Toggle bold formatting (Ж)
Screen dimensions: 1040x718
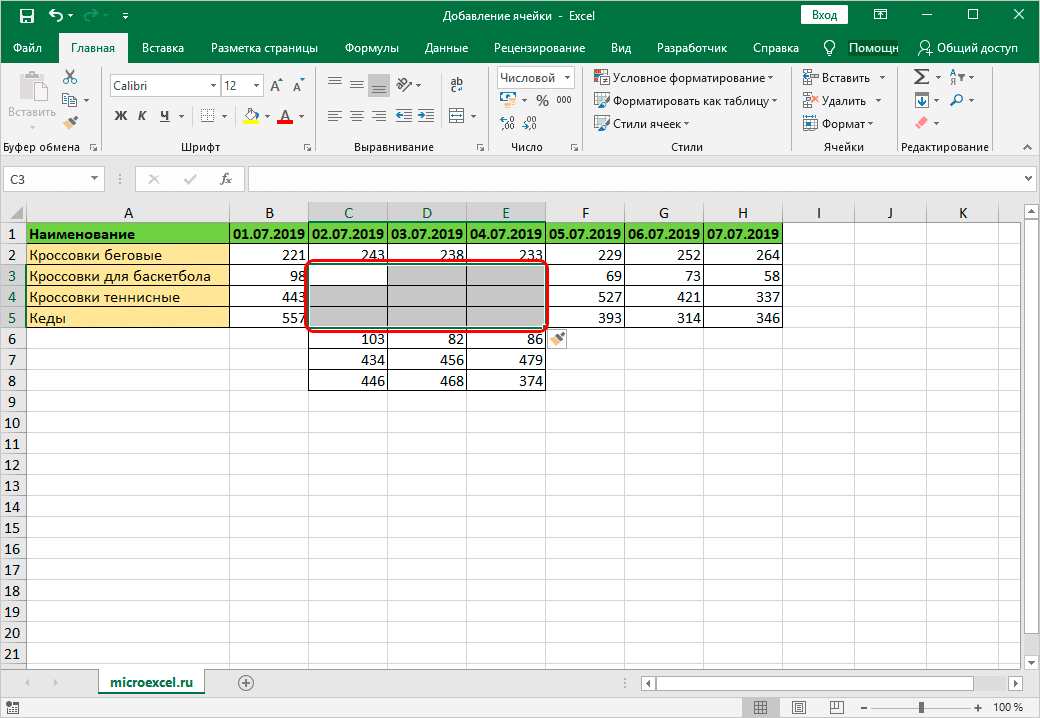121,116
